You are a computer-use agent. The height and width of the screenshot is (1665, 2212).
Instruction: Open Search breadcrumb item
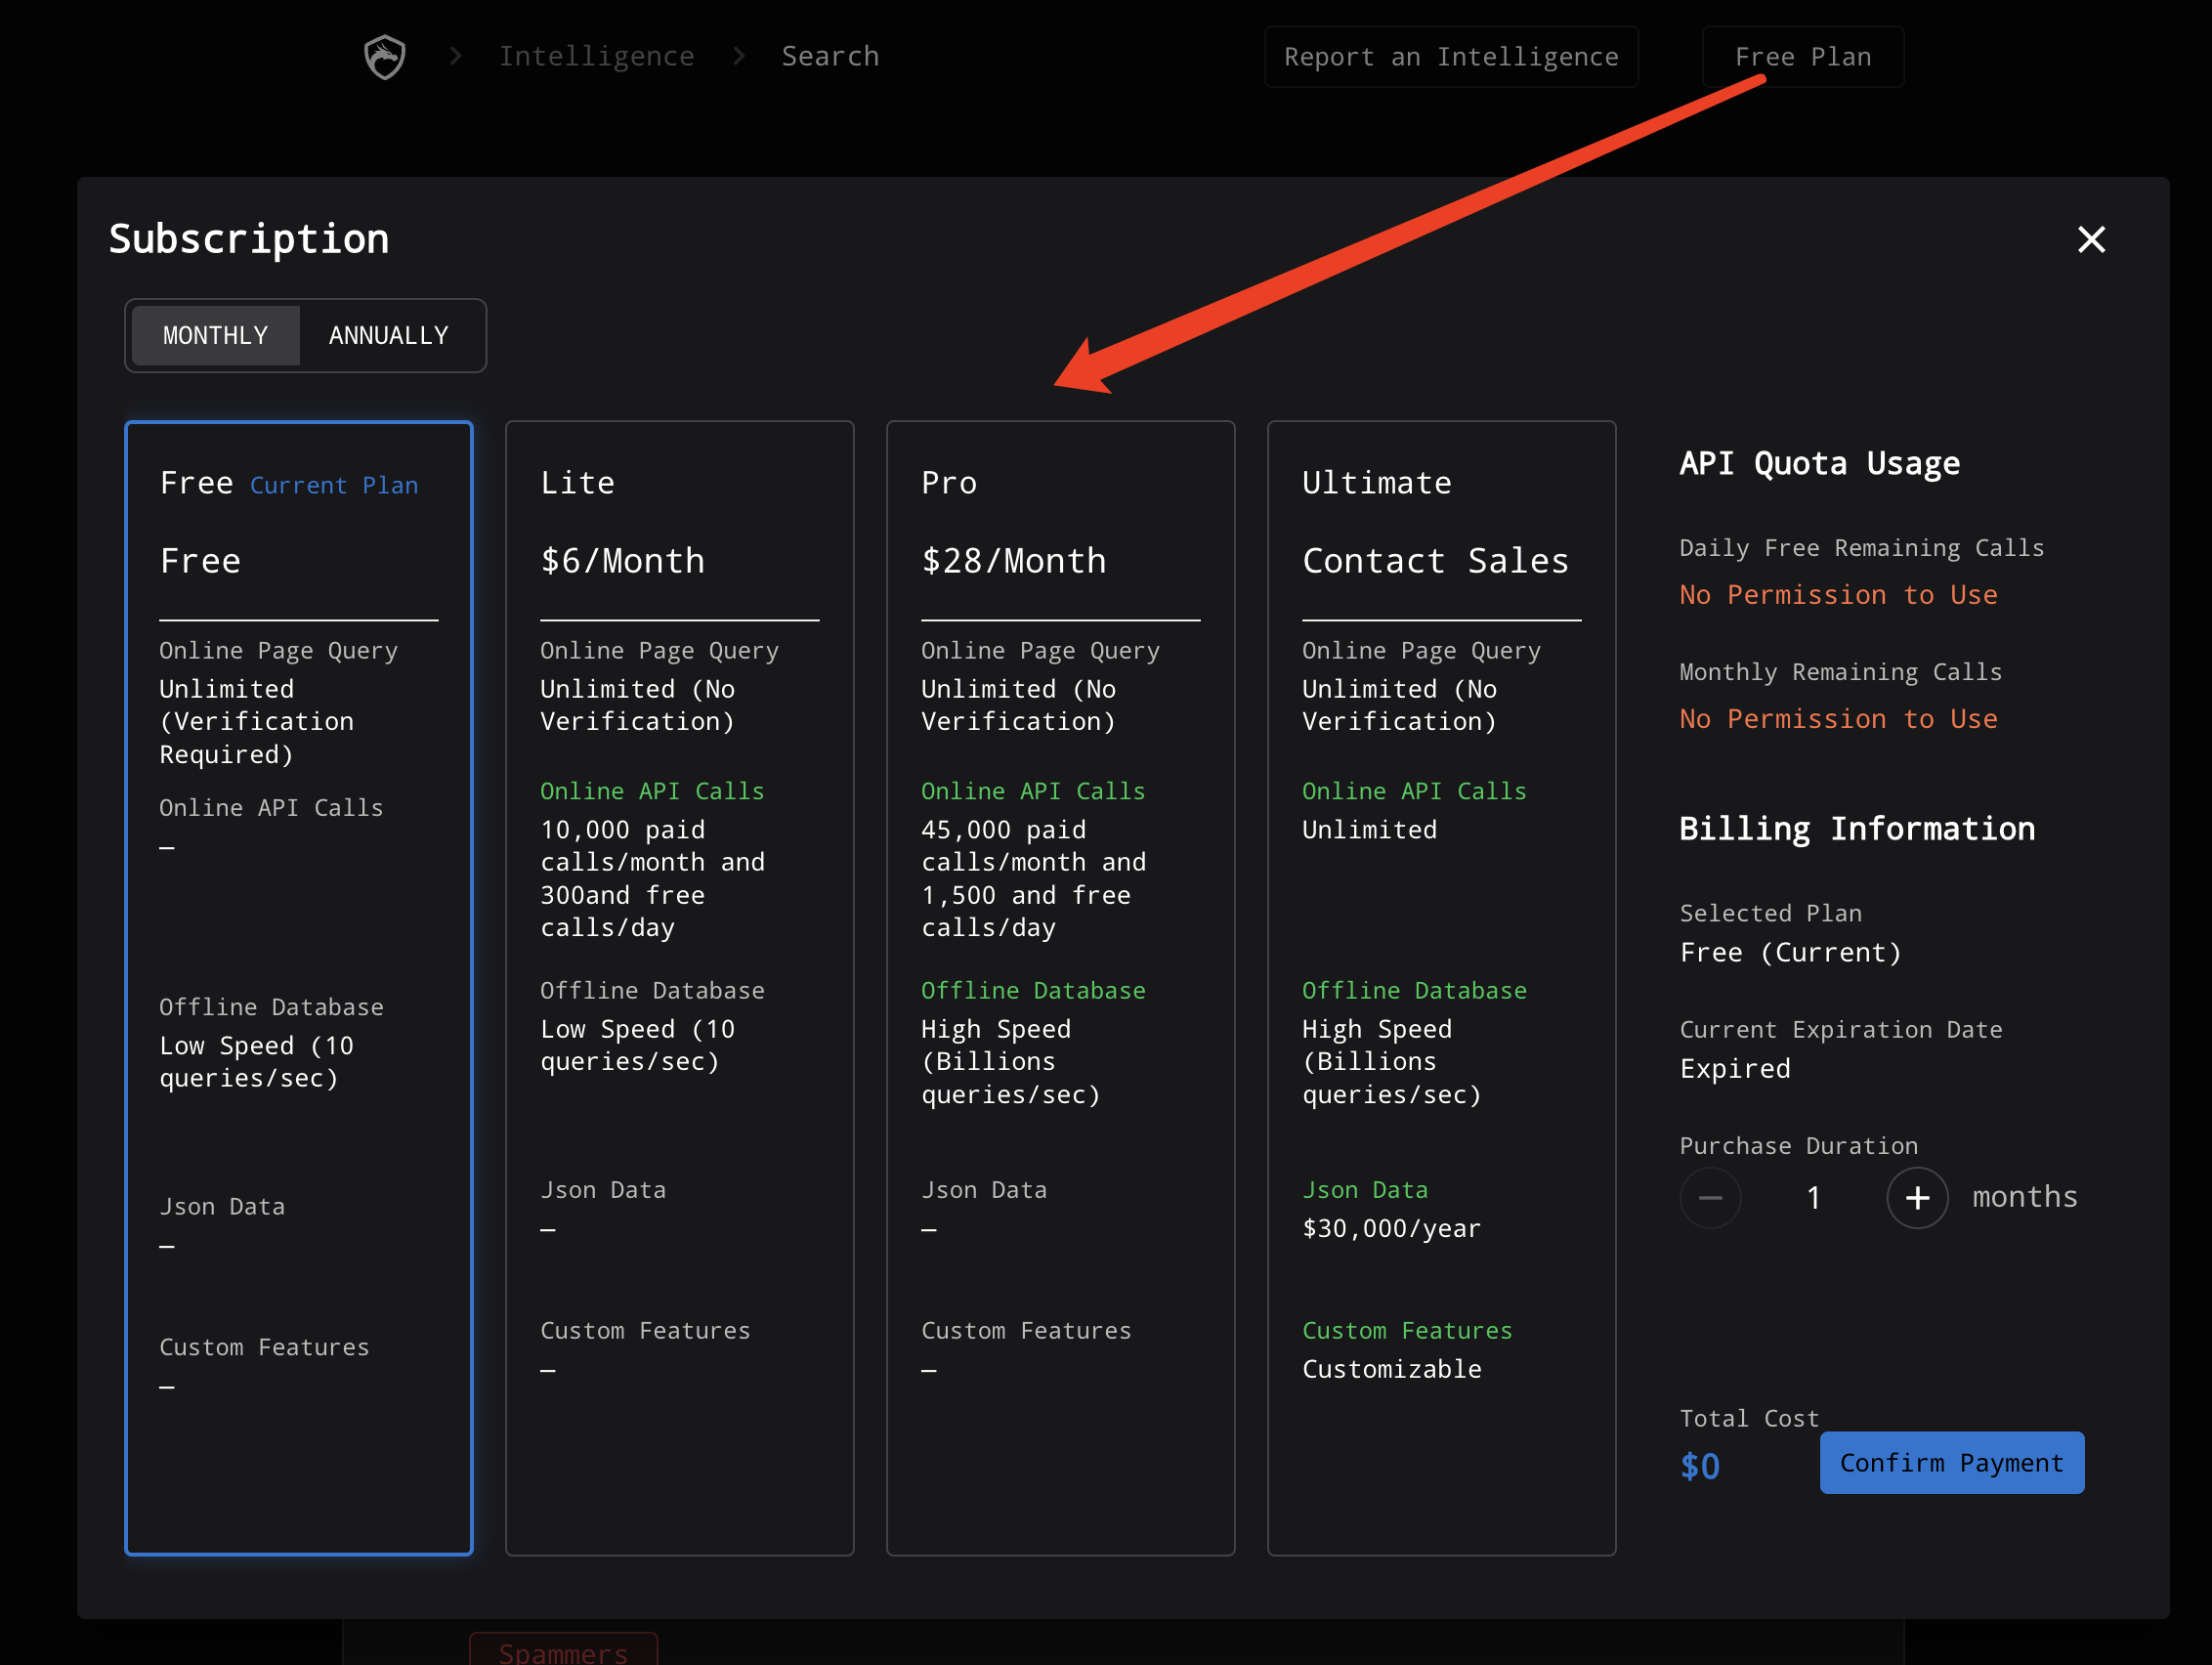click(x=830, y=56)
